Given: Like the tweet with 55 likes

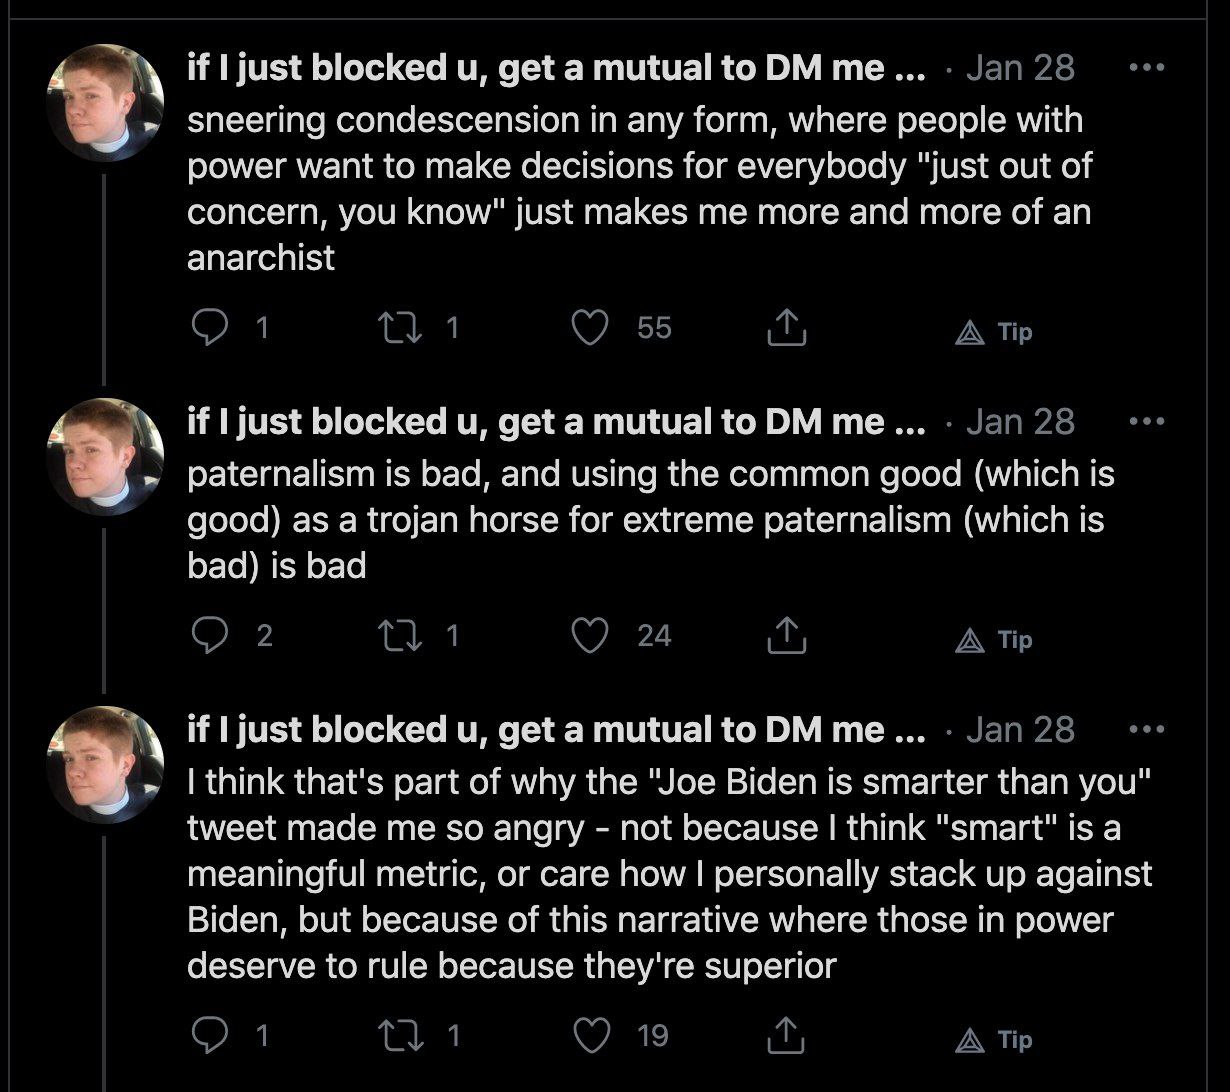Looking at the screenshot, I should click(590, 328).
